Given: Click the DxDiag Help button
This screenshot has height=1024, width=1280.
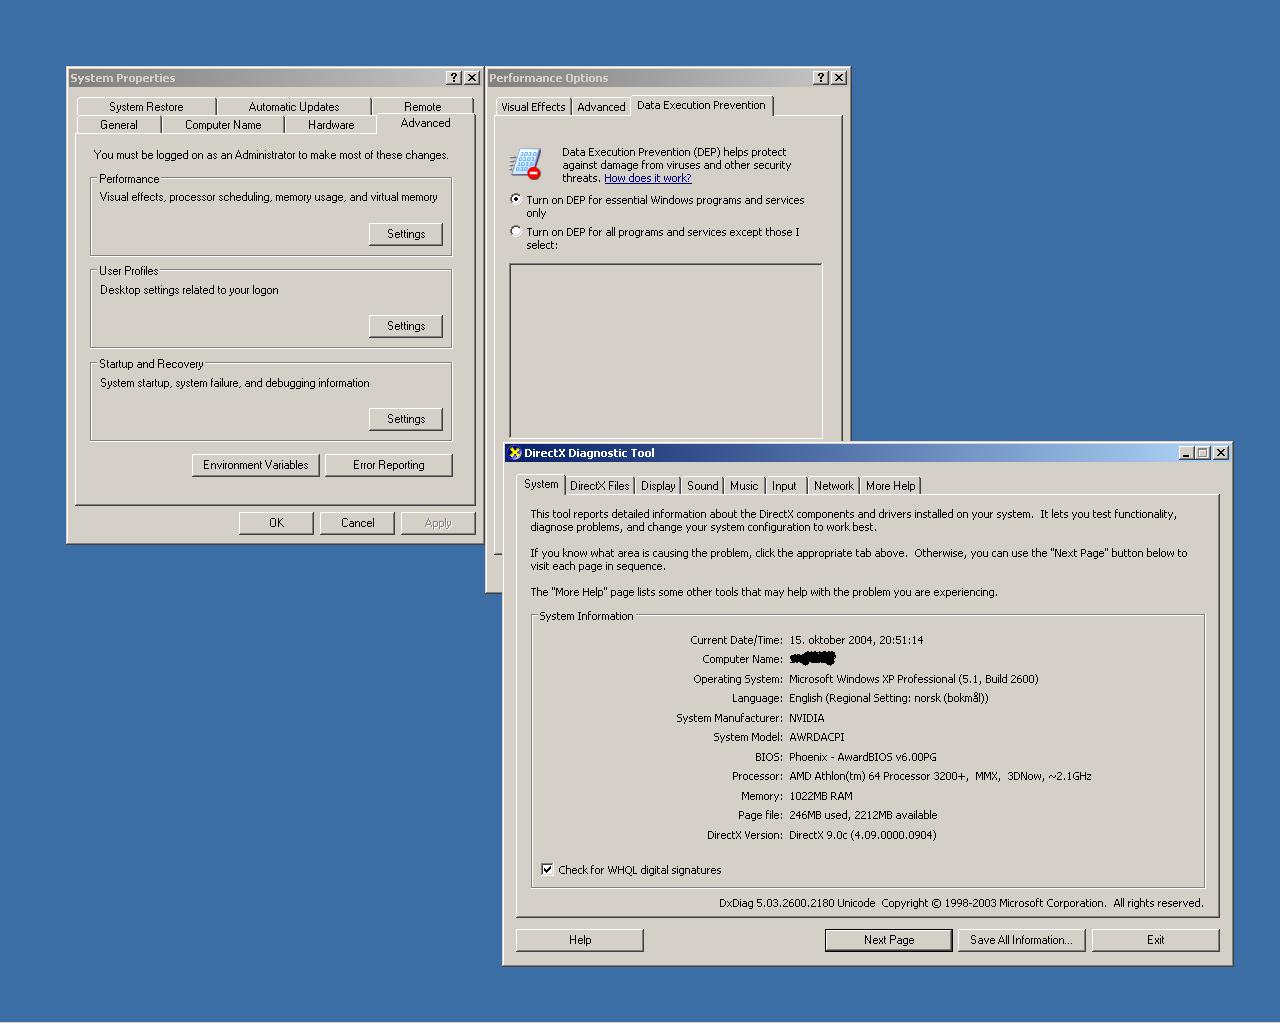Looking at the screenshot, I should click(580, 940).
